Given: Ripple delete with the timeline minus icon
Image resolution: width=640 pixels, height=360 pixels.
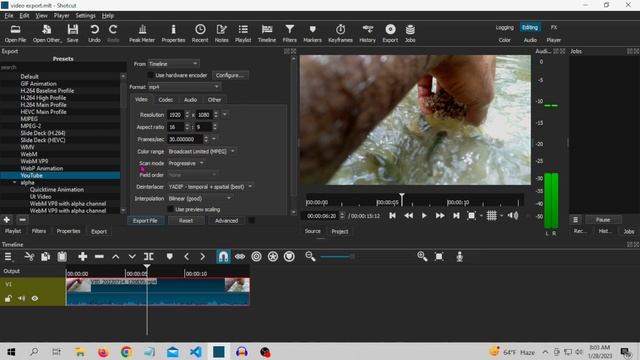Looking at the screenshot, I should click(99, 257).
